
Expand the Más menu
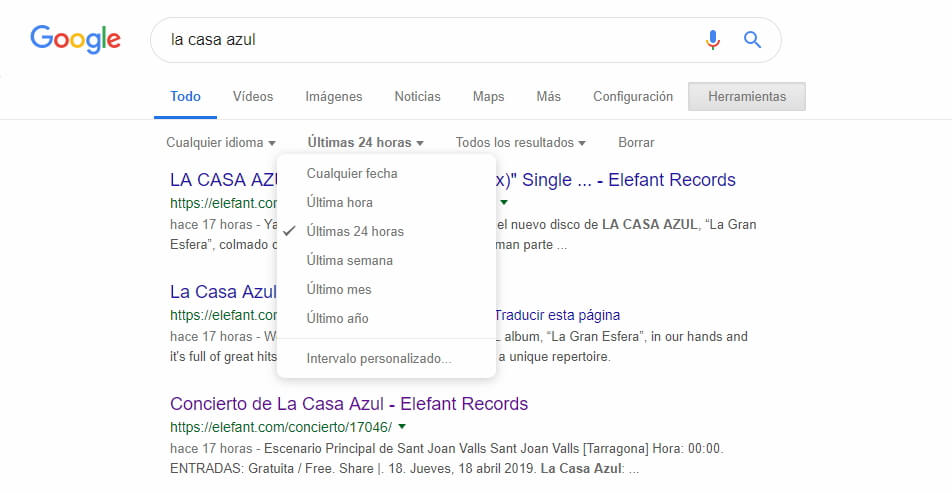click(x=548, y=97)
